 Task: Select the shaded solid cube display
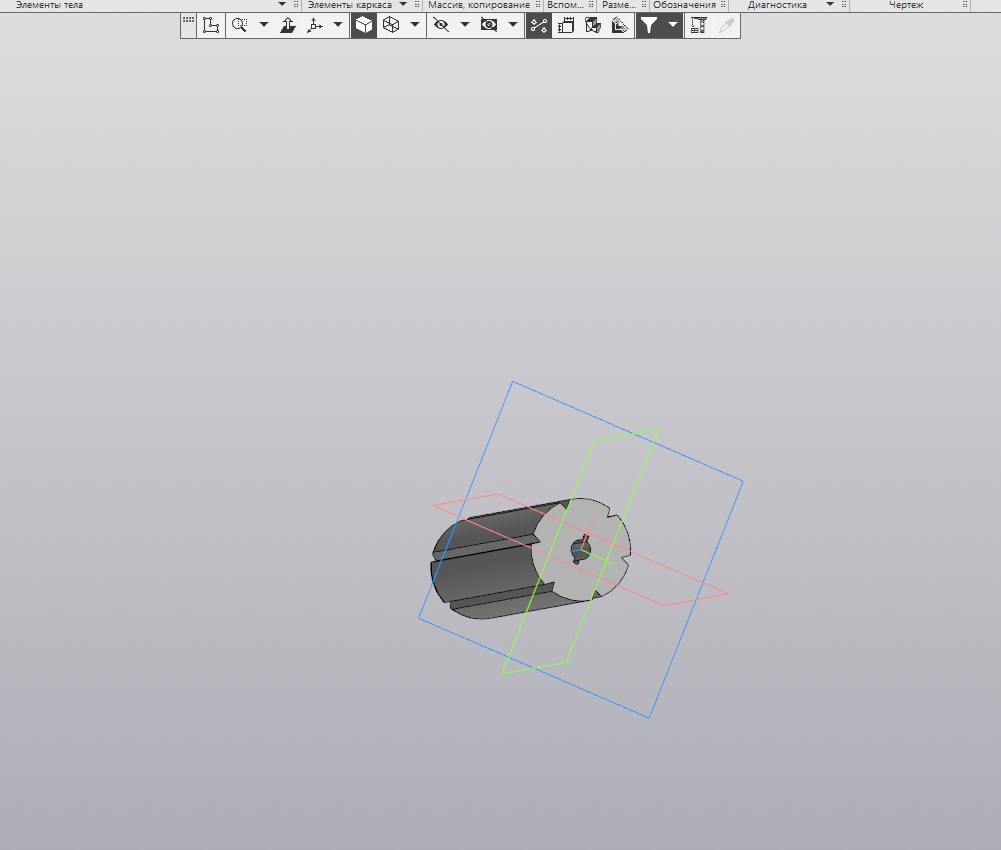point(364,26)
